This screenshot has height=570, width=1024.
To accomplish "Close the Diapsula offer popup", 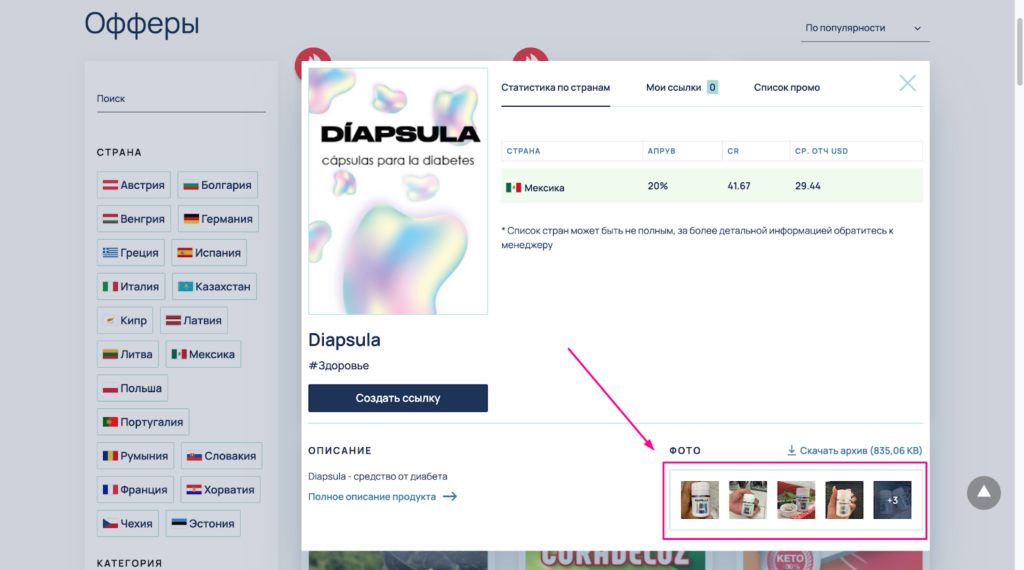I will point(907,83).
